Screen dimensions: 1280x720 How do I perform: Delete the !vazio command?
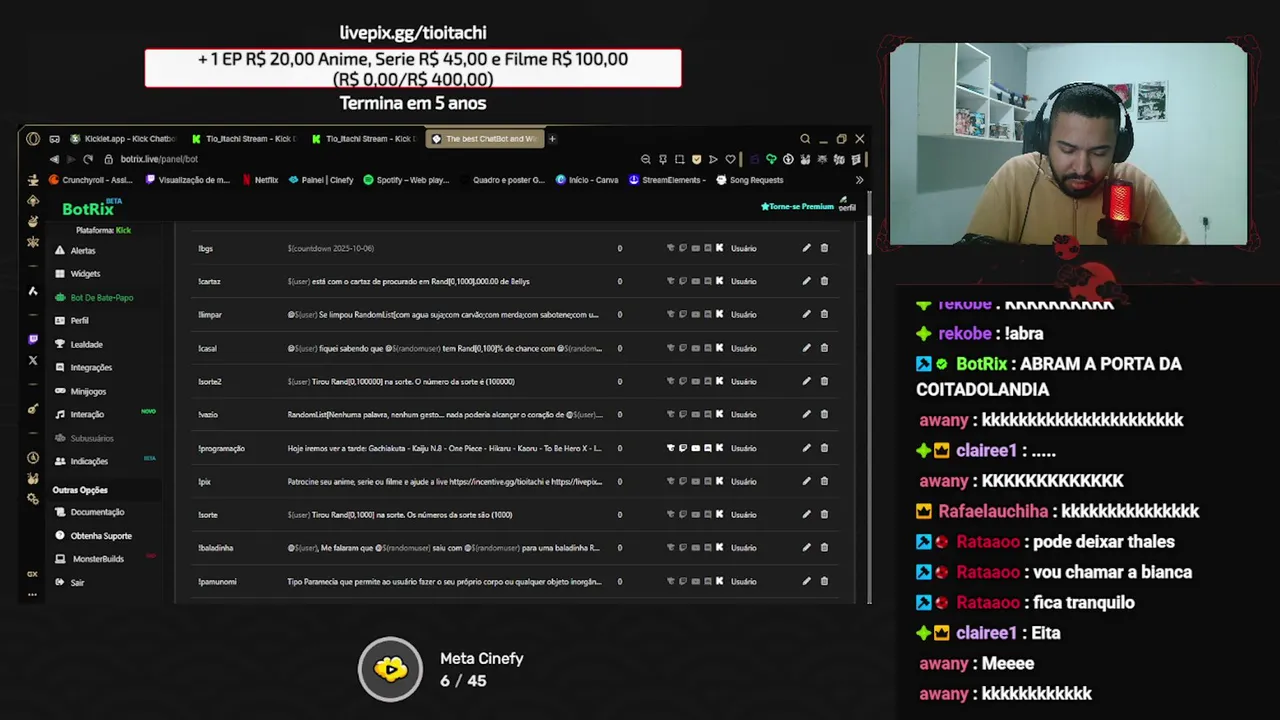point(824,415)
